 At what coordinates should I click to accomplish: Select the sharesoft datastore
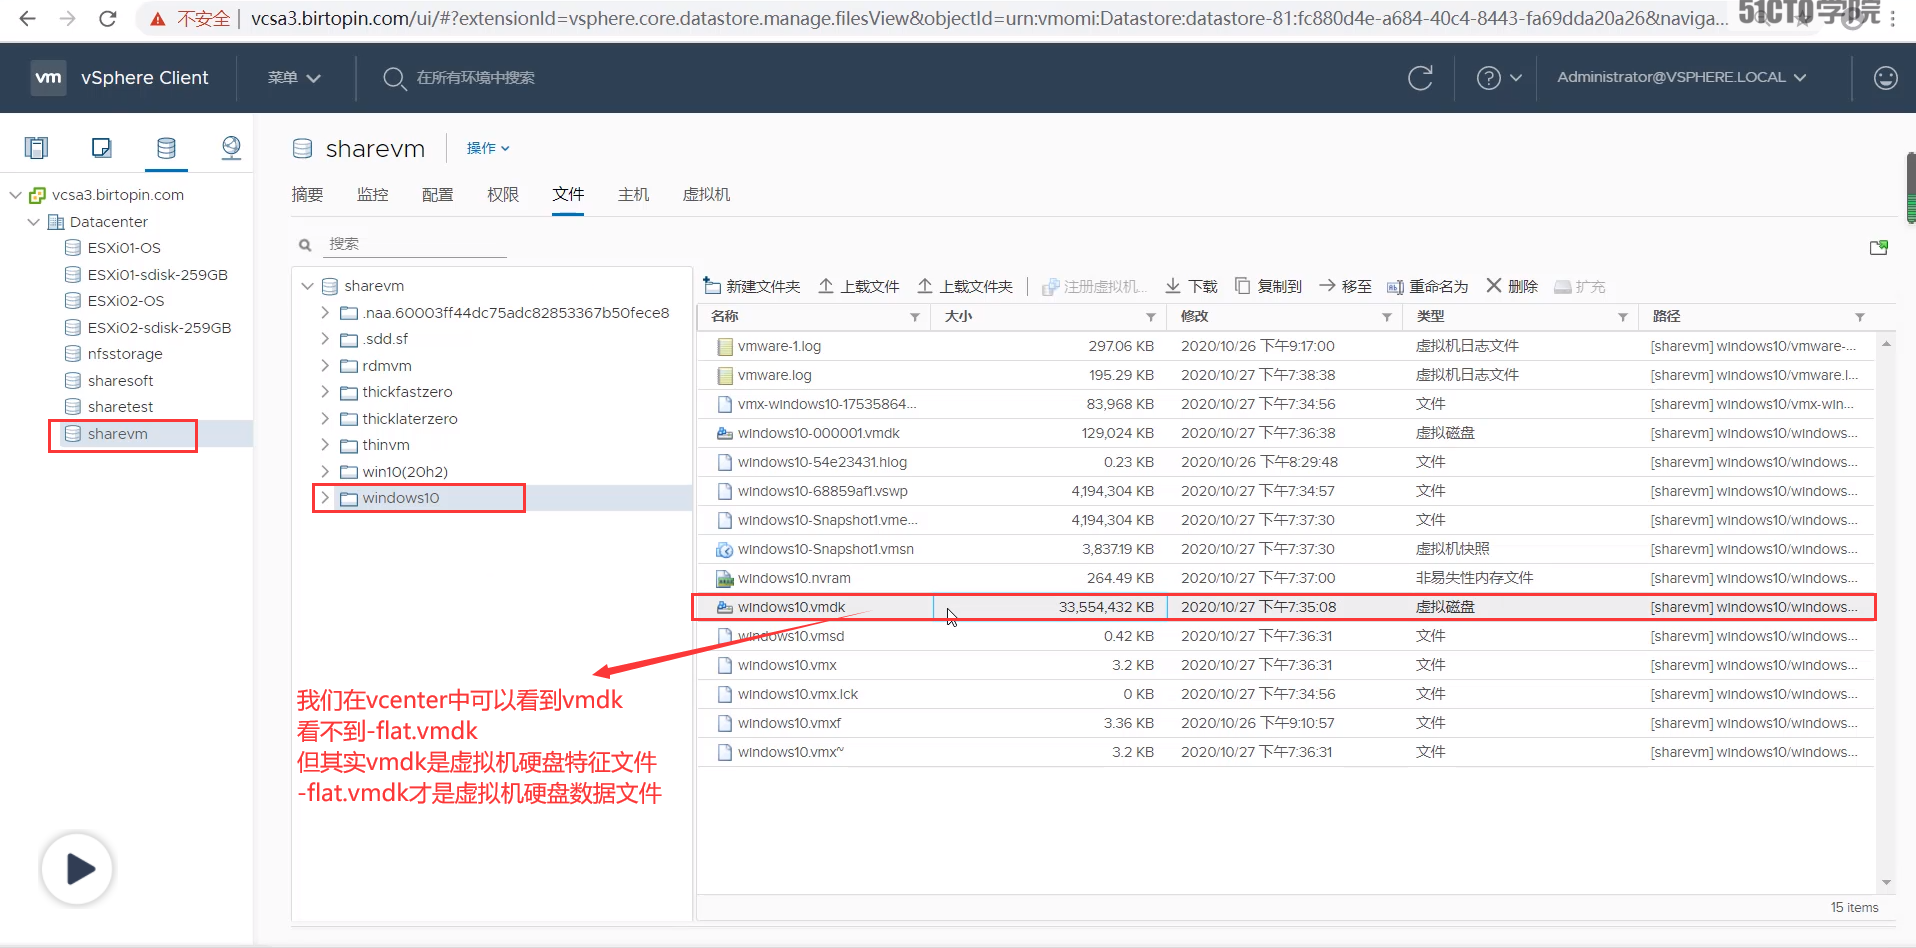121,381
